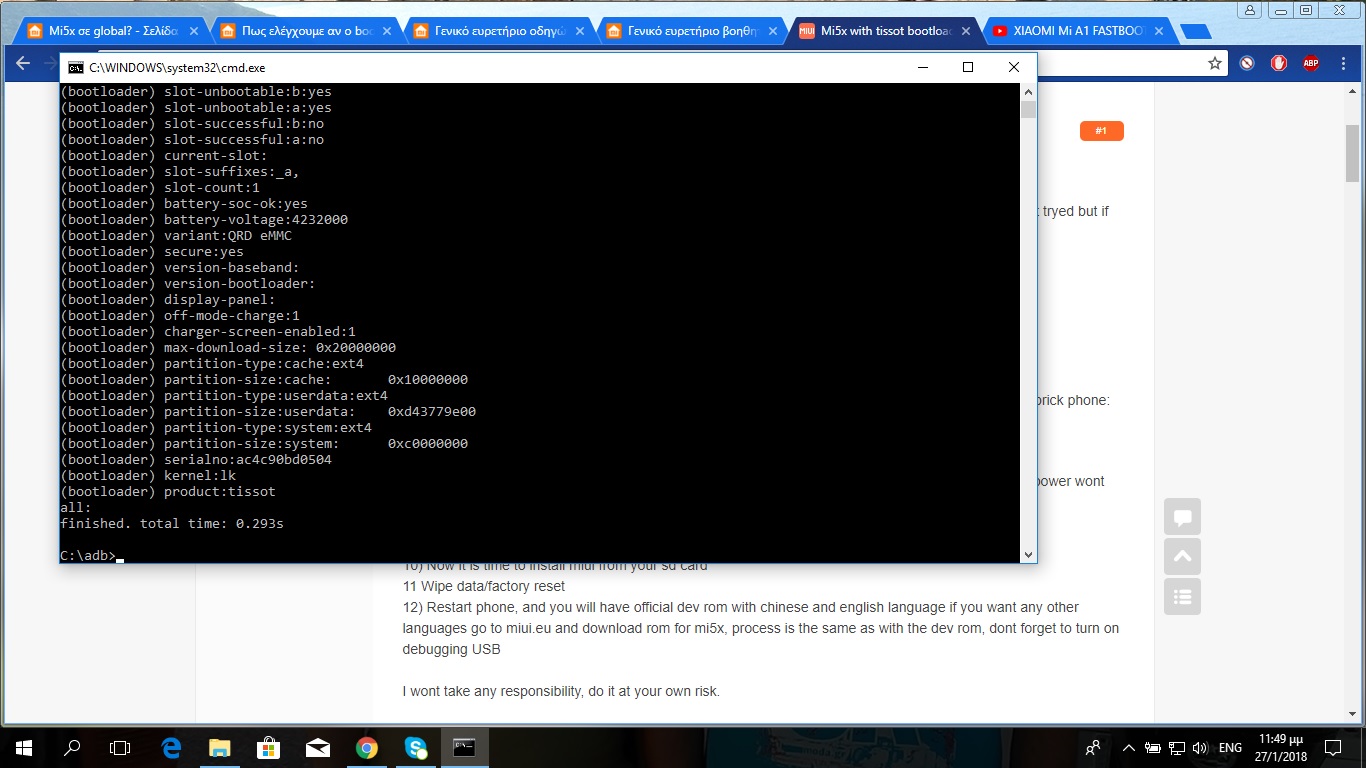Bookmark this page with the star icon

(1215, 63)
